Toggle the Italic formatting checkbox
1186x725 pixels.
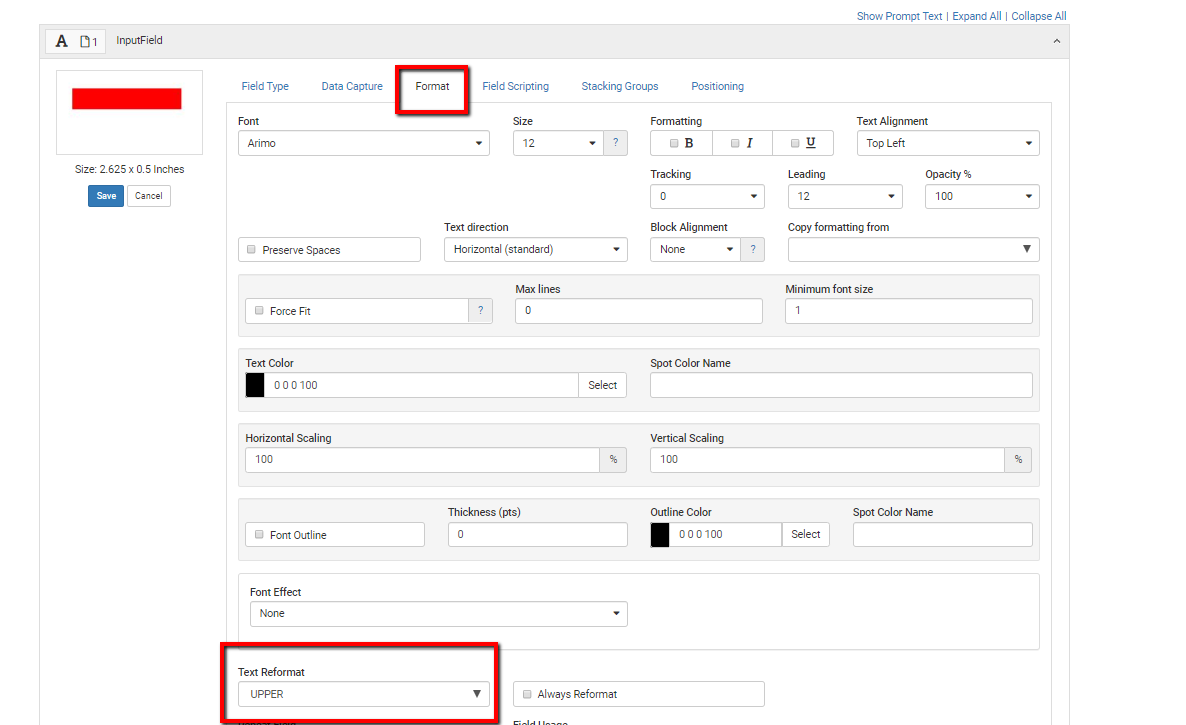(x=734, y=143)
